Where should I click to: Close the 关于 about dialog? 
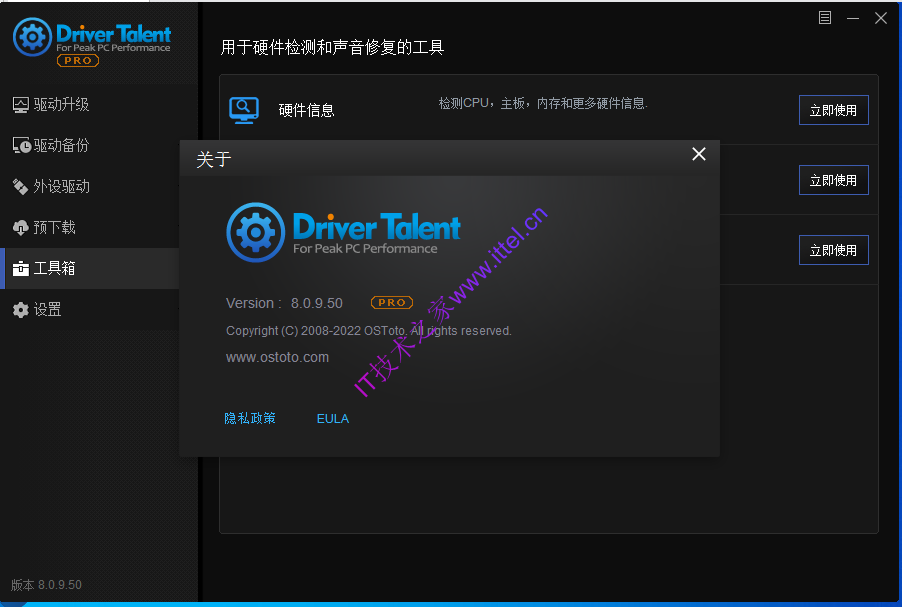699,154
